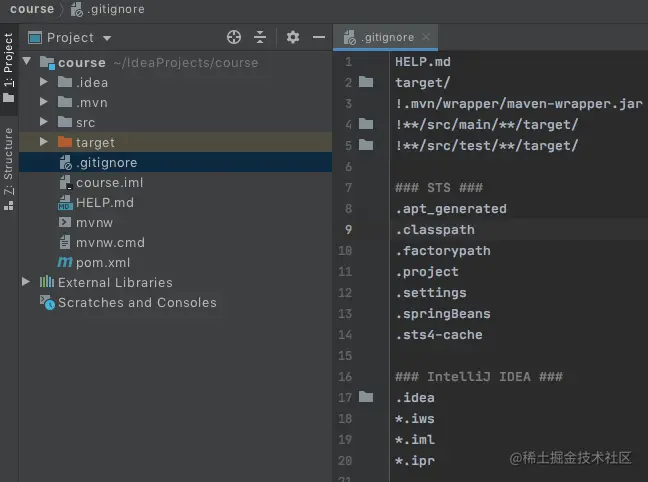
Task: Click the course module folder icon
Action: click(47, 62)
